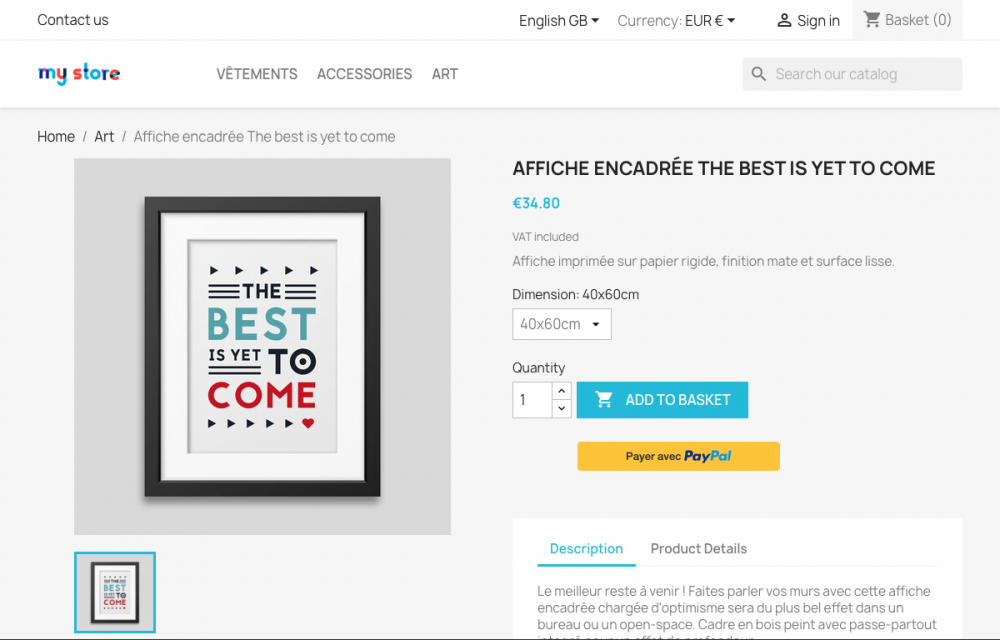1000x640 pixels.
Task: Go to Contact us page
Action: coord(73,20)
